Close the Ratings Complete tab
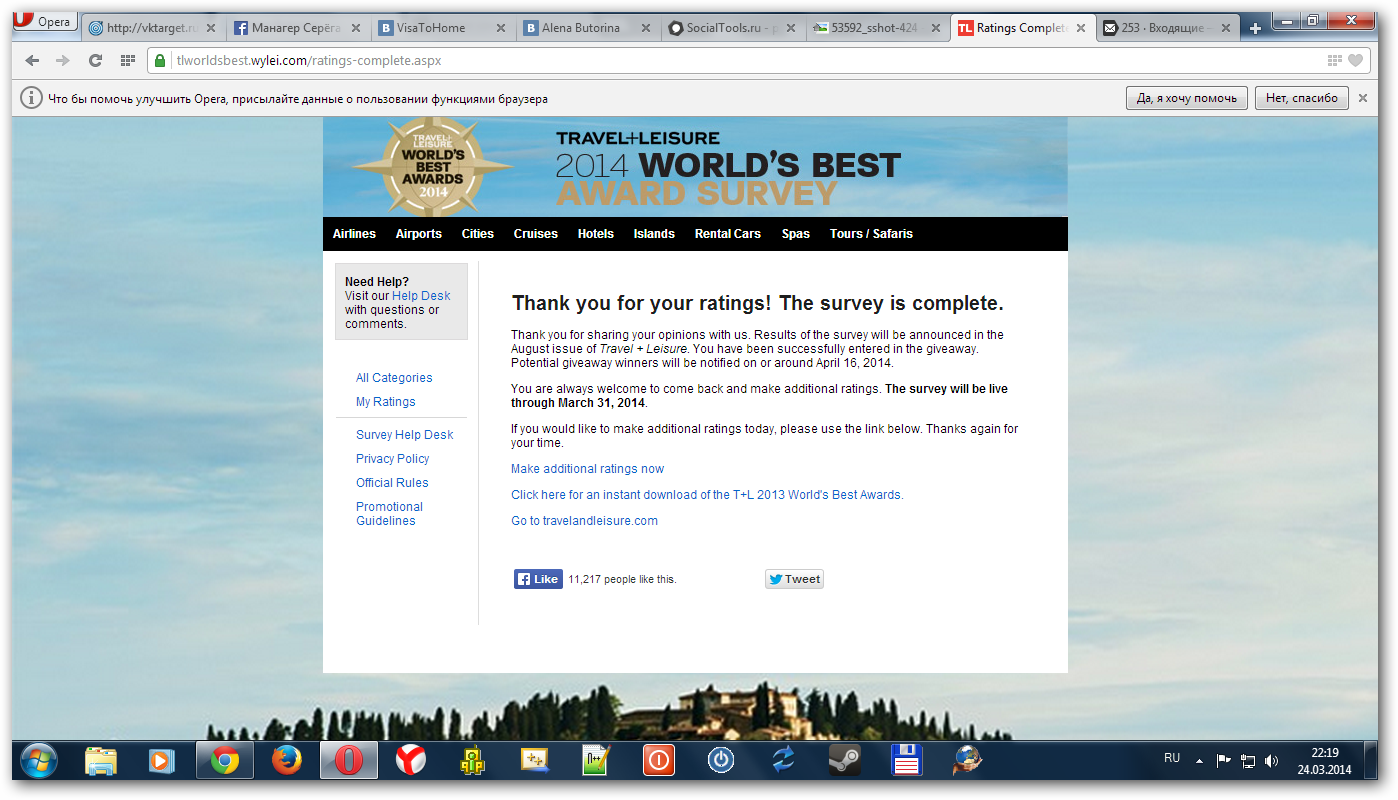Screen dimensions: 1398x800 (1081, 28)
